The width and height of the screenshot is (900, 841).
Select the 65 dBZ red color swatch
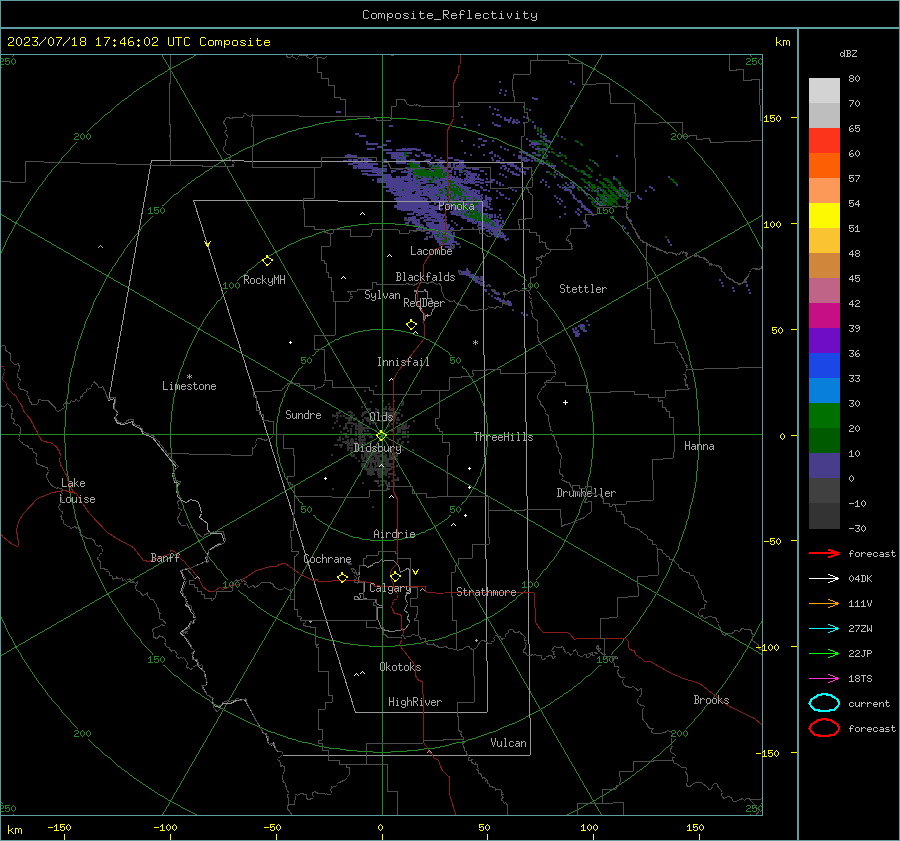point(824,140)
